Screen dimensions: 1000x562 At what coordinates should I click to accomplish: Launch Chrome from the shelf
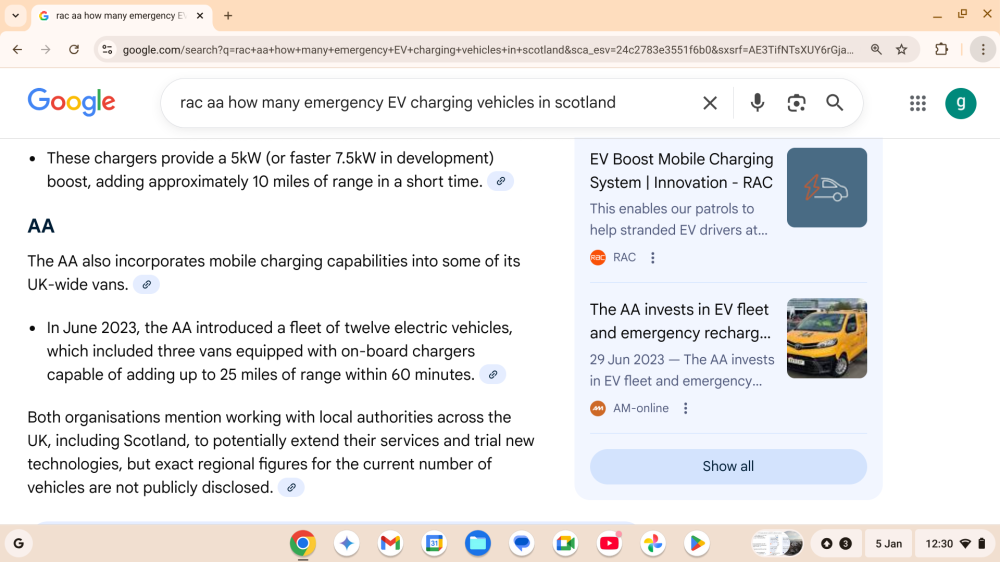(303, 544)
